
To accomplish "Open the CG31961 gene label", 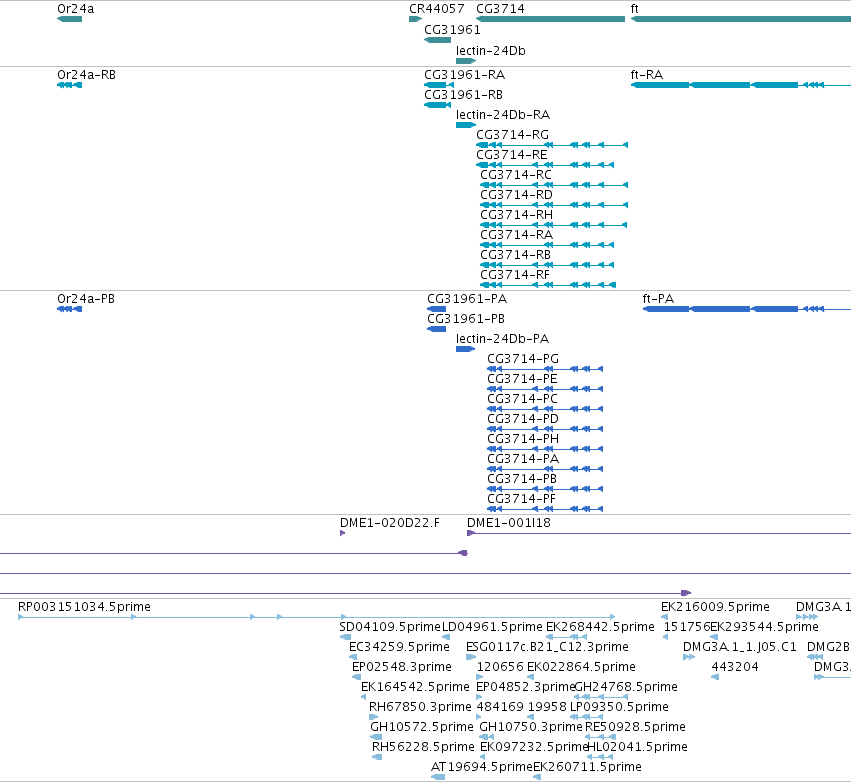I will click(453, 30).
